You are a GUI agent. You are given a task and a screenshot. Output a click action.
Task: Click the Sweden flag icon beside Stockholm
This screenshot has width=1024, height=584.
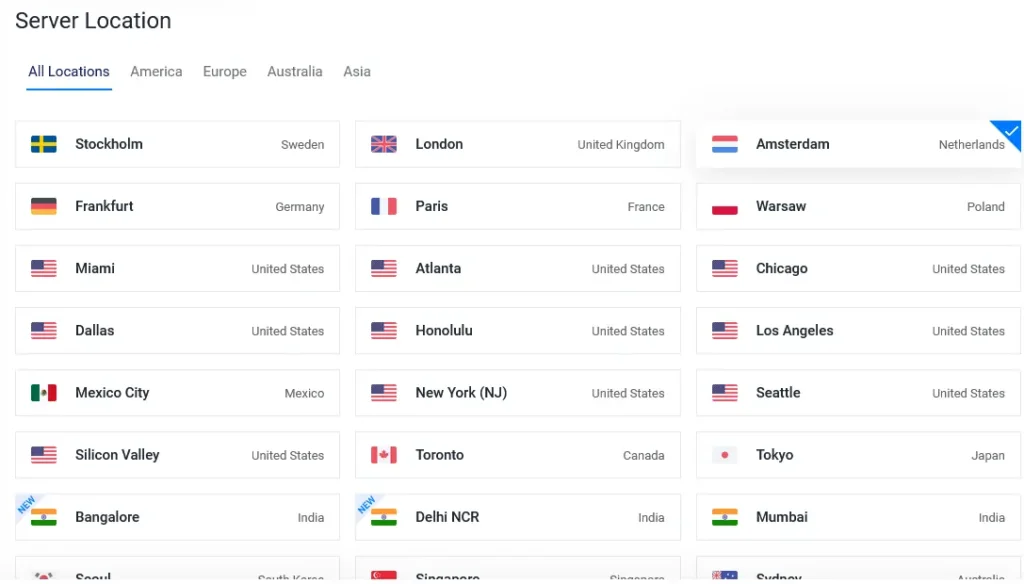click(x=44, y=144)
